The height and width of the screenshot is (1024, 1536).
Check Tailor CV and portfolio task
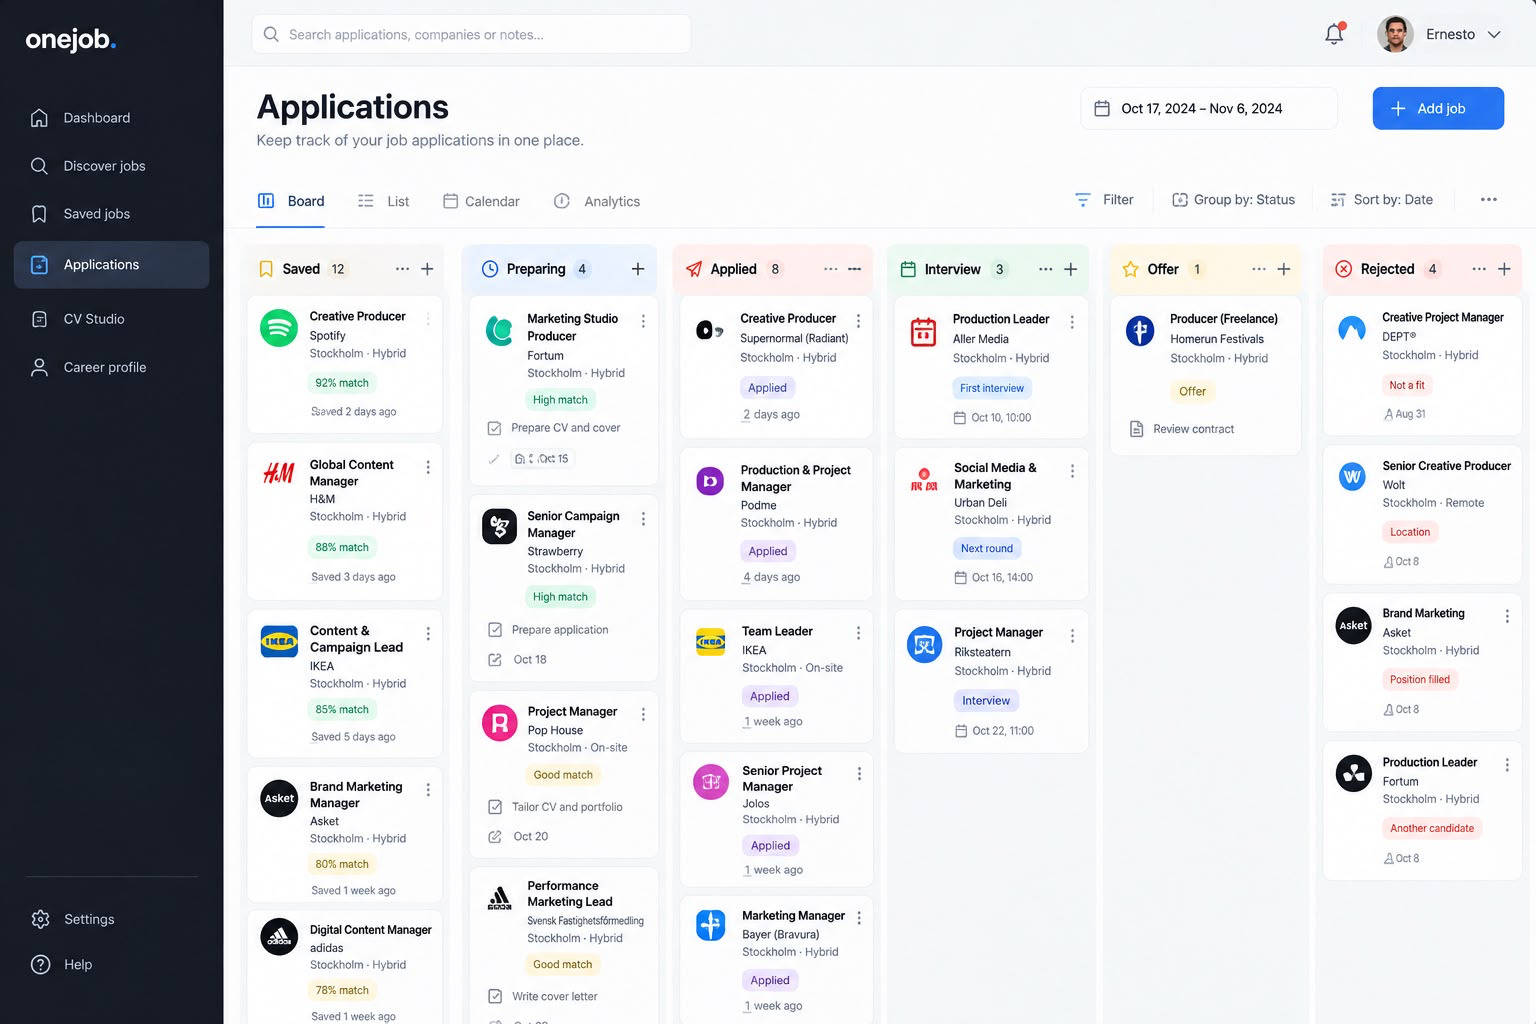point(495,807)
